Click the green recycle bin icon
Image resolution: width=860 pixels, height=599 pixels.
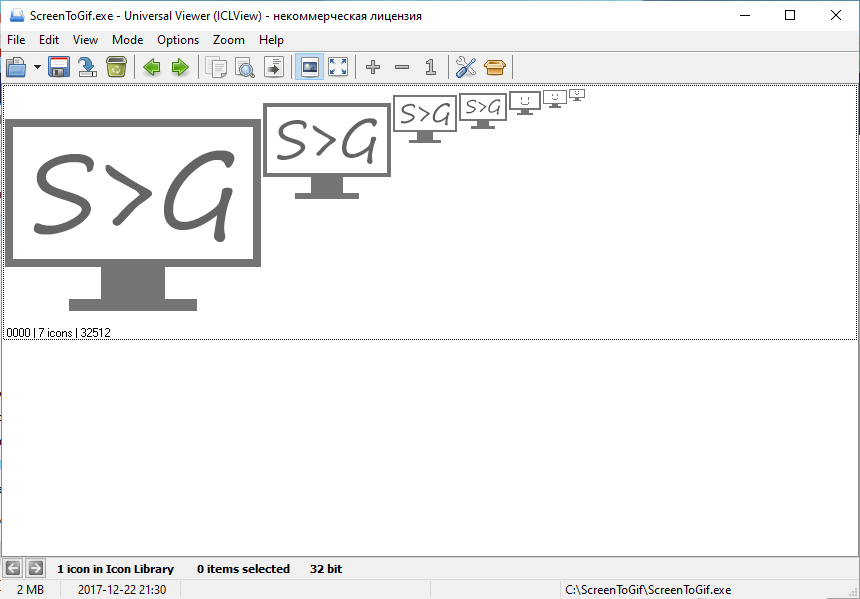[x=116, y=67]
